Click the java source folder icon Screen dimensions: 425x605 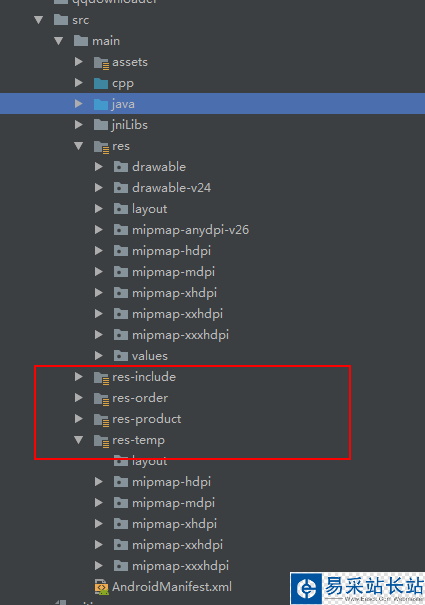coord(101,104)
